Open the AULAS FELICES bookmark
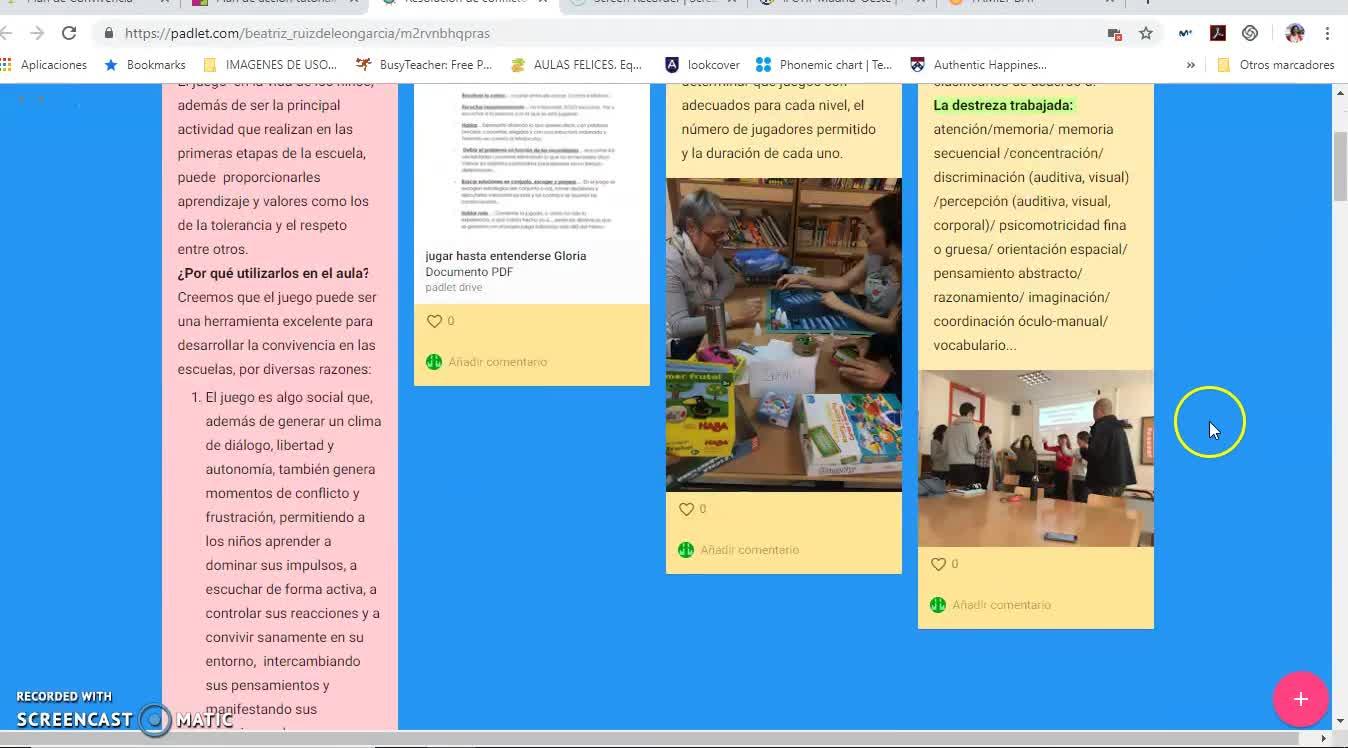This screenshot has width=1348, height=748. pos(577,65)
